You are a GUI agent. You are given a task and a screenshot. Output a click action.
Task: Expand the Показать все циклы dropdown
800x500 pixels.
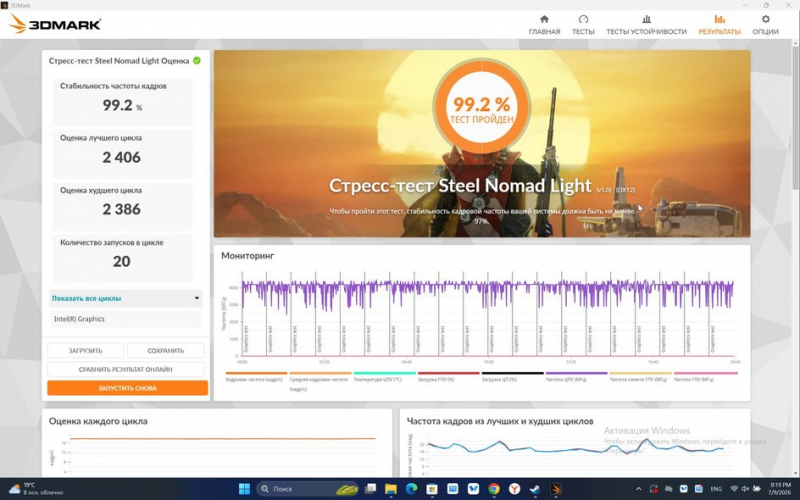(x=126, y=298)
